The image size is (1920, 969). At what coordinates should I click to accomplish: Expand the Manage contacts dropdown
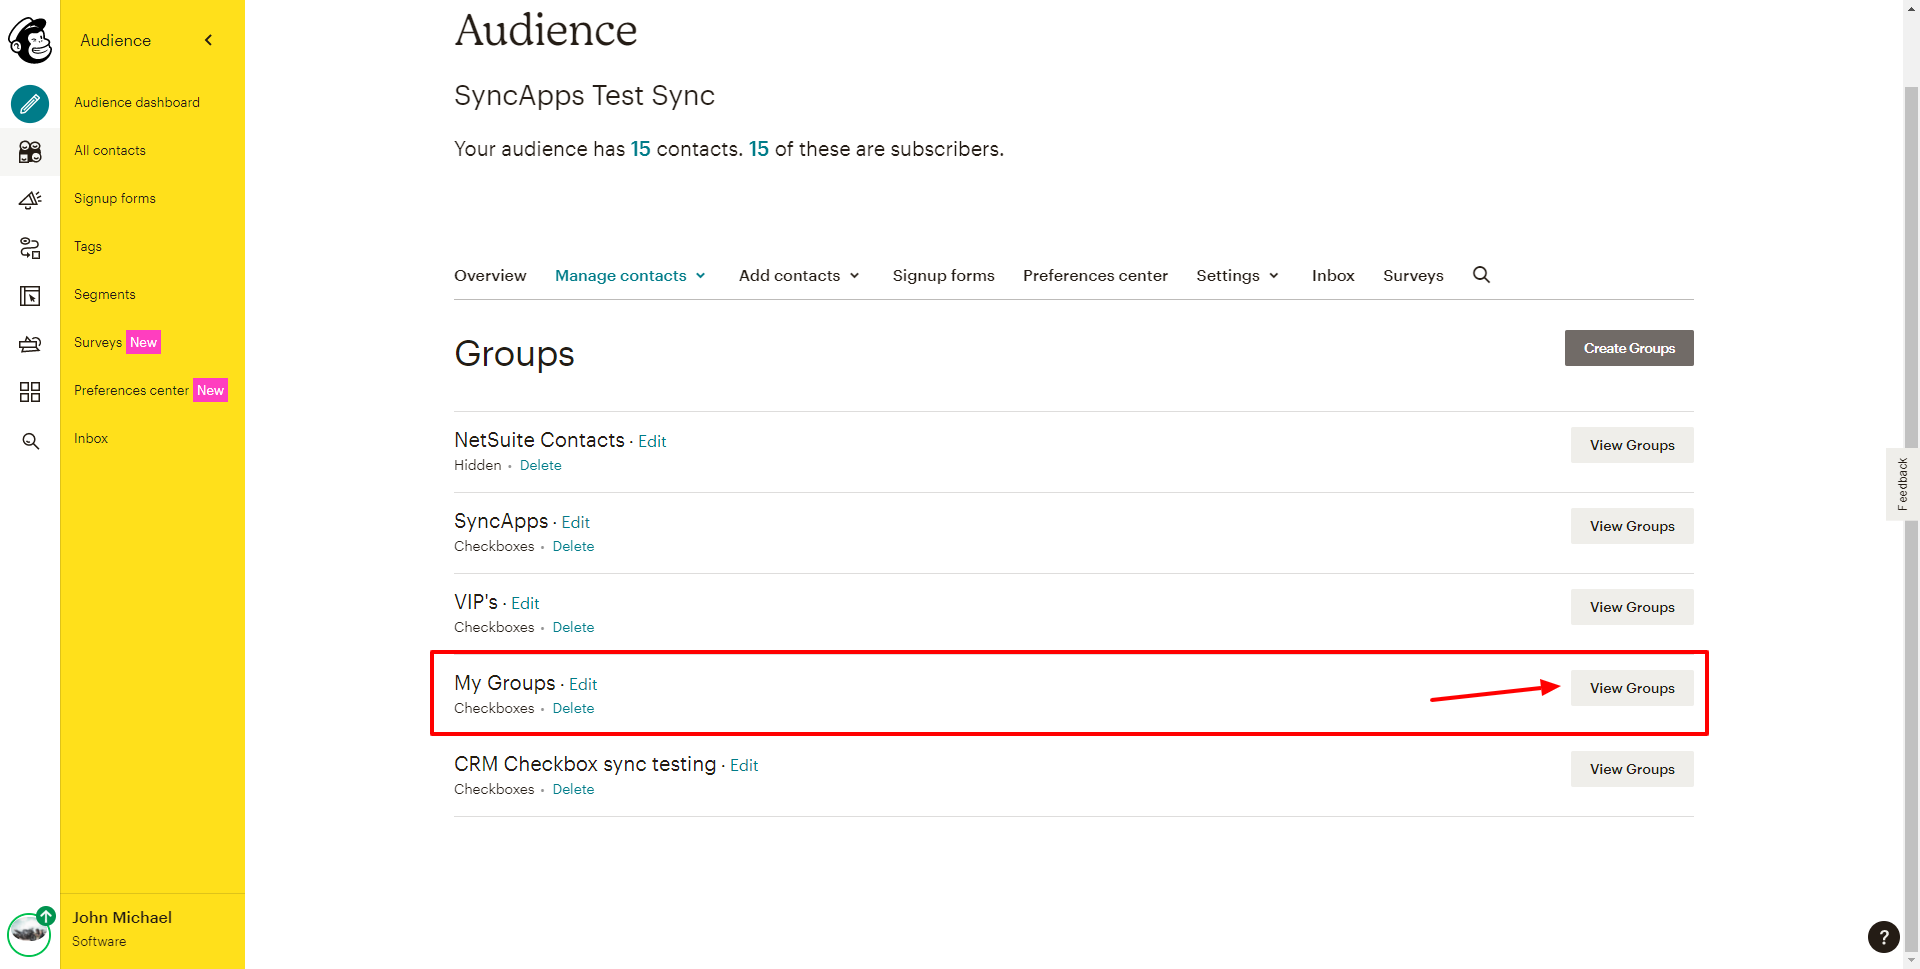[x=631, y=276]
